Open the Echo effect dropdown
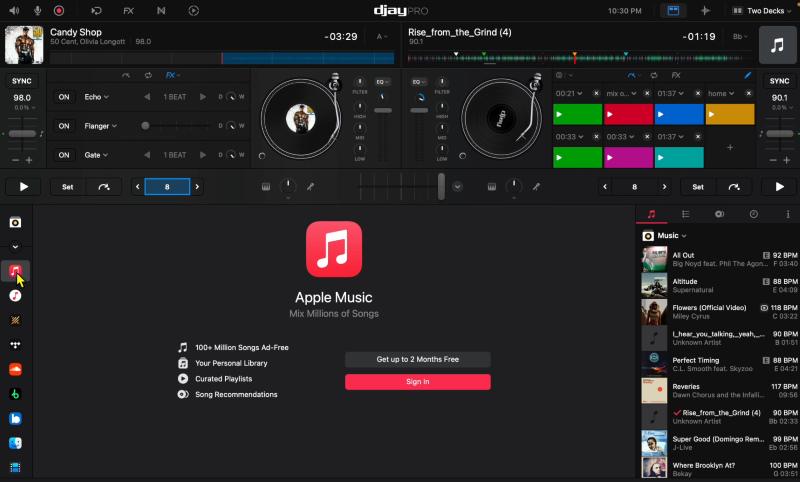 tap(96, 97)
